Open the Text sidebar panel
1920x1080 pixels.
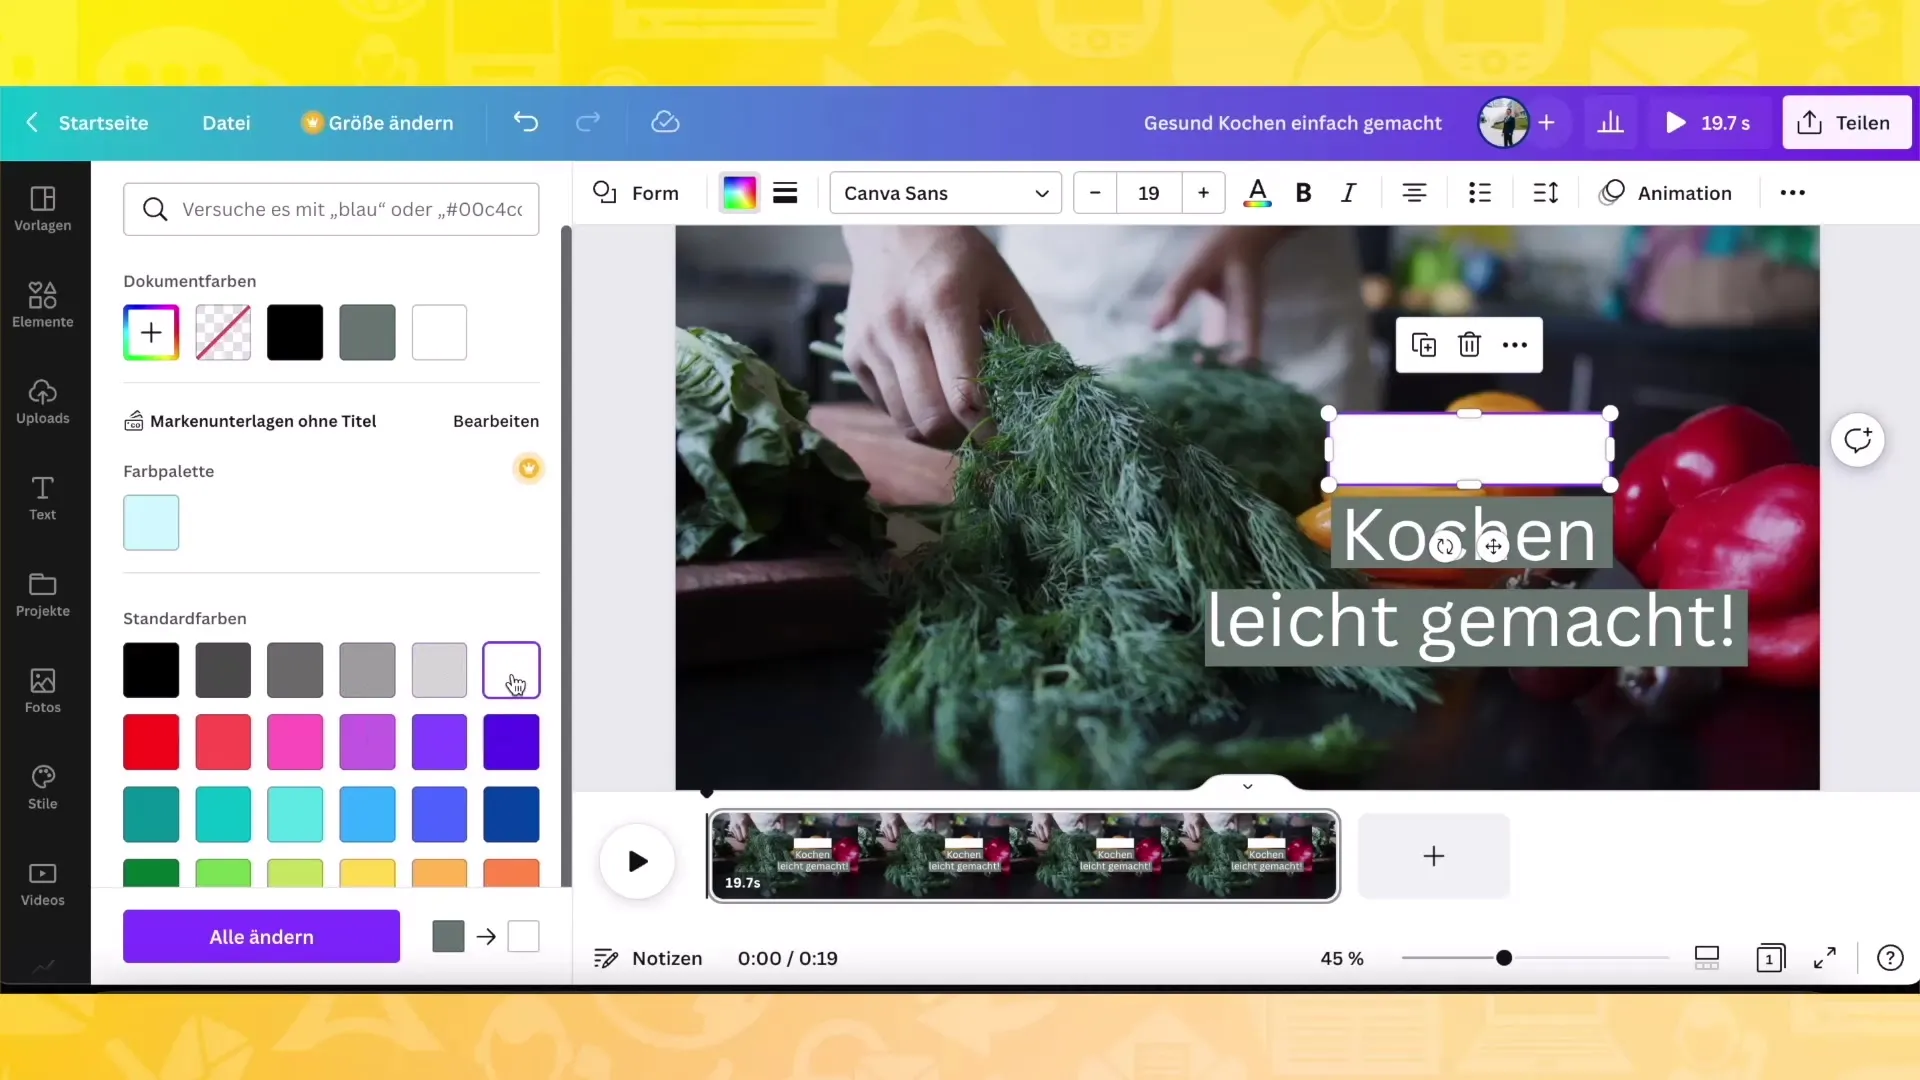[43, 498]
